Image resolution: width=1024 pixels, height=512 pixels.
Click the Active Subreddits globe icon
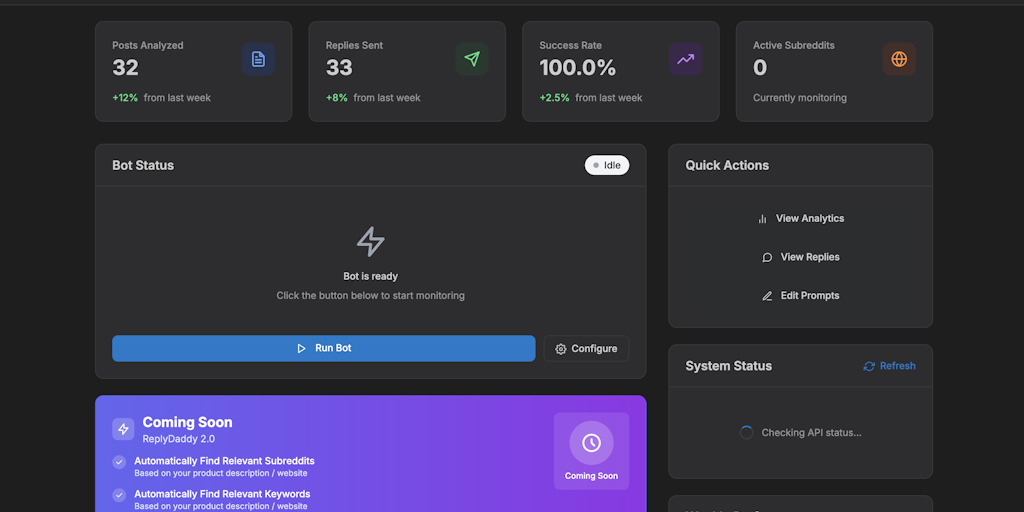tap(899, 59)
